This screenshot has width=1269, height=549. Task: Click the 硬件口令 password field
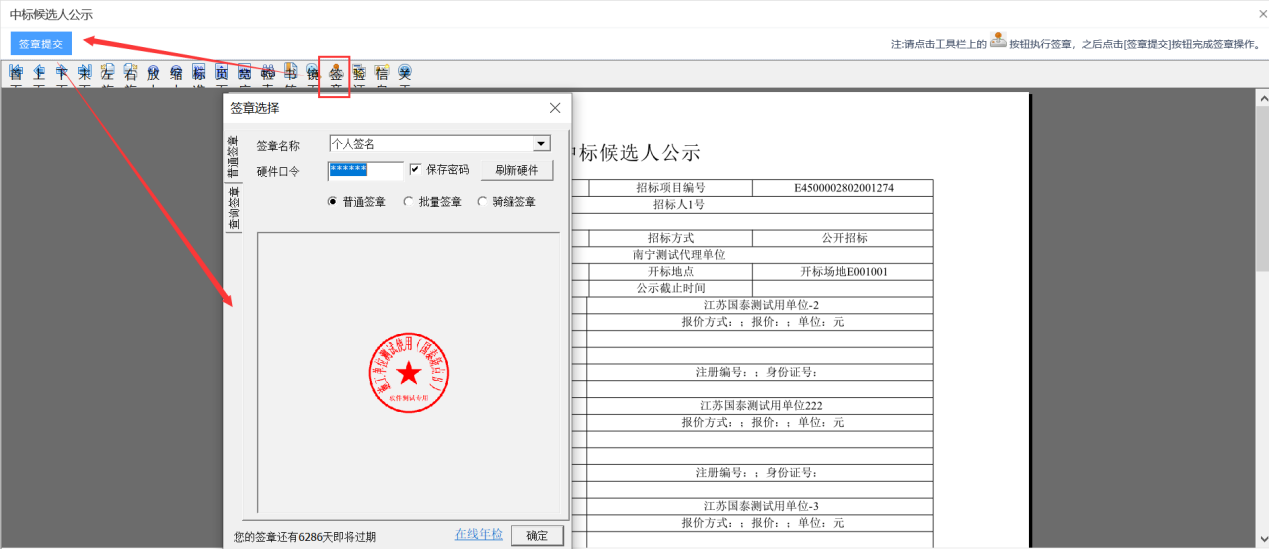point(365,171)
